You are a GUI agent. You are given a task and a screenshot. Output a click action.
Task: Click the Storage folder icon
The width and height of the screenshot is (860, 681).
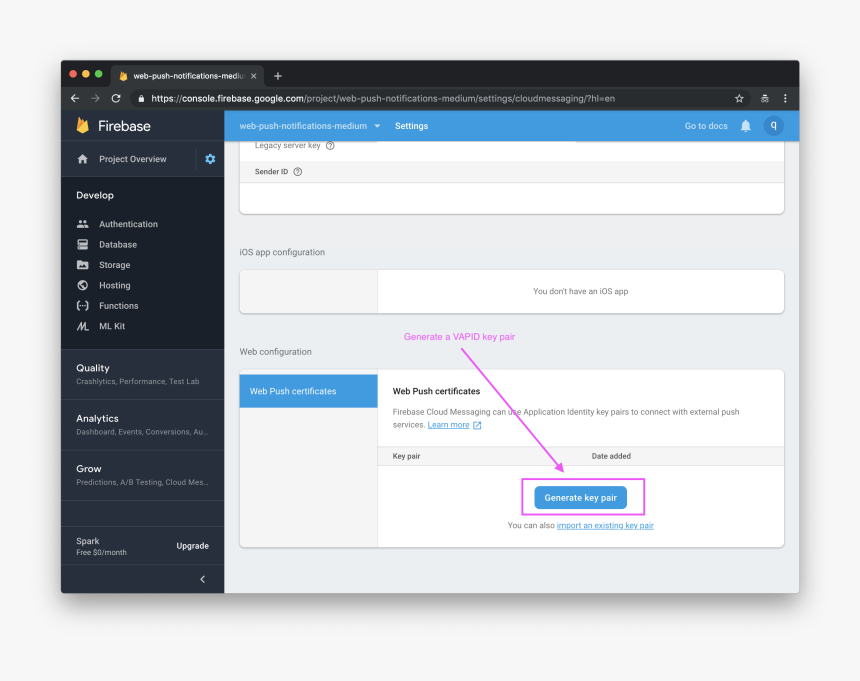(x=83, y=265)
